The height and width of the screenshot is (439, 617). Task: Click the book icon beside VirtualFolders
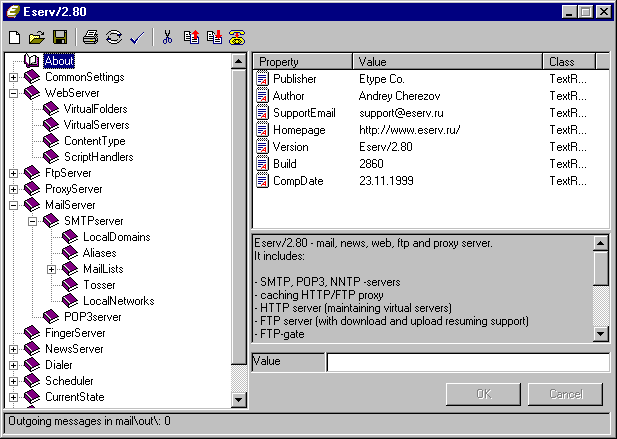pos(51,109)
